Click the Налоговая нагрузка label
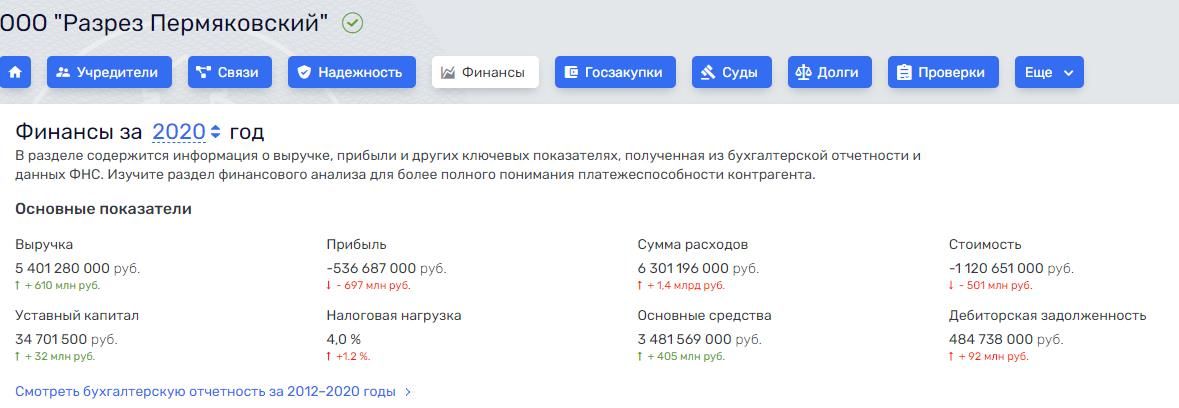Screen dimensions: 1179x408 (393, 316)
